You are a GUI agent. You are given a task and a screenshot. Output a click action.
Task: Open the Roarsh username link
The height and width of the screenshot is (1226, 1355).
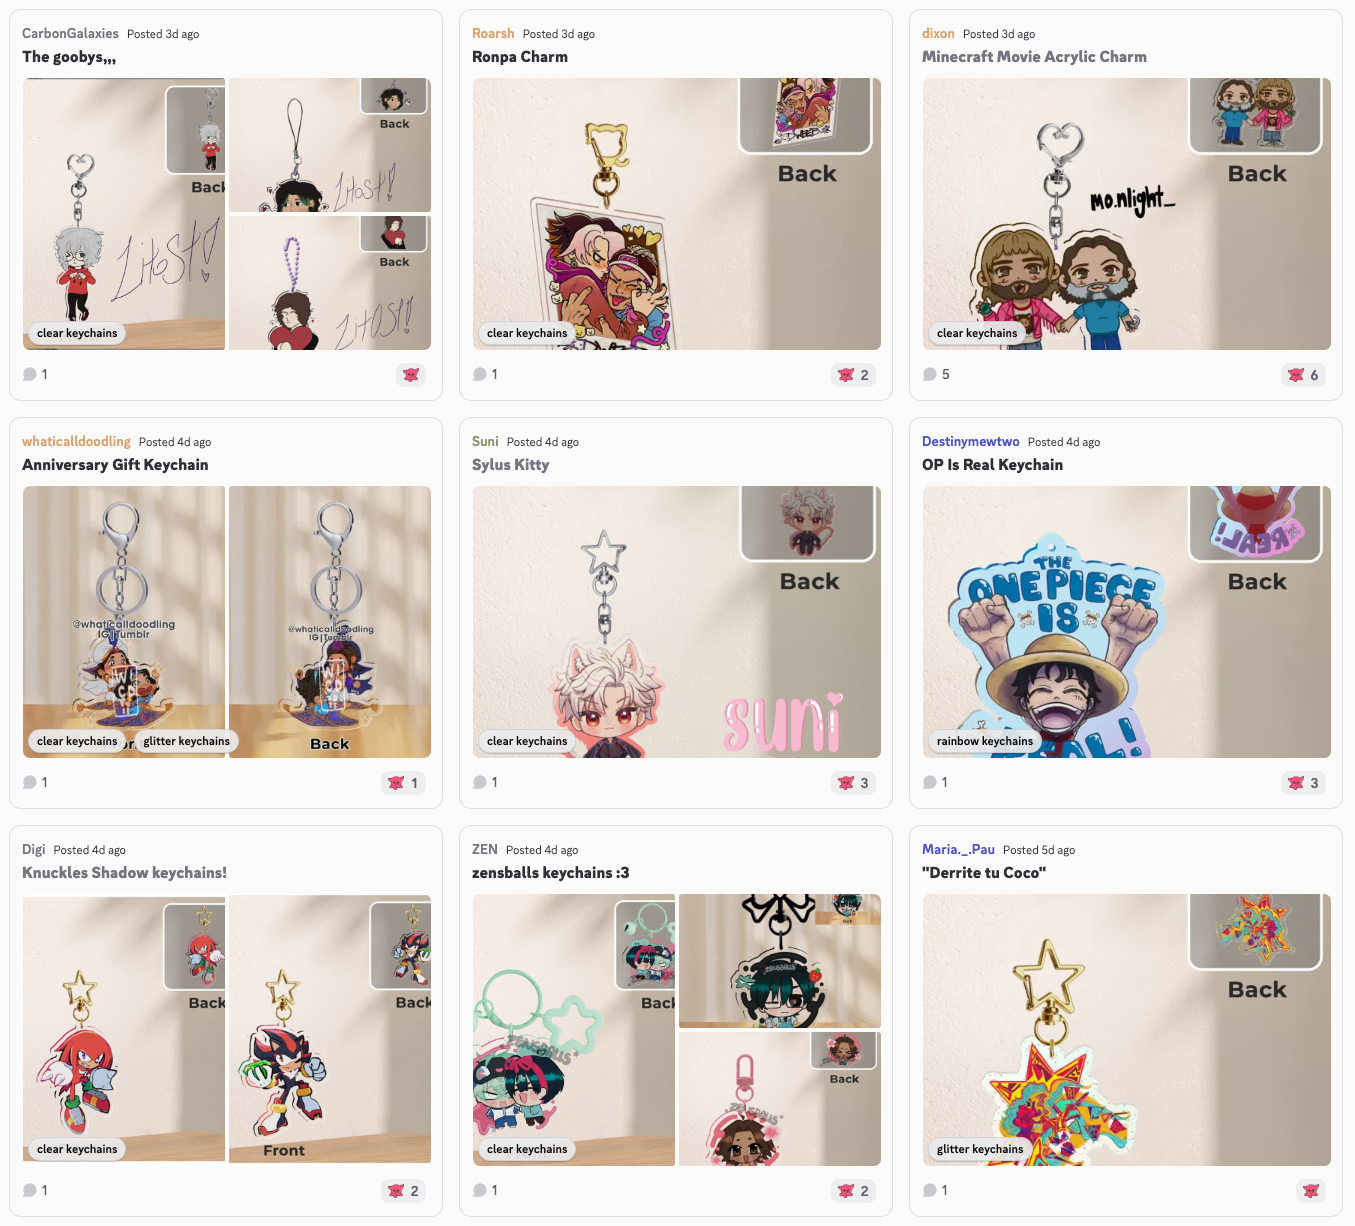click(x=493, y=33)
